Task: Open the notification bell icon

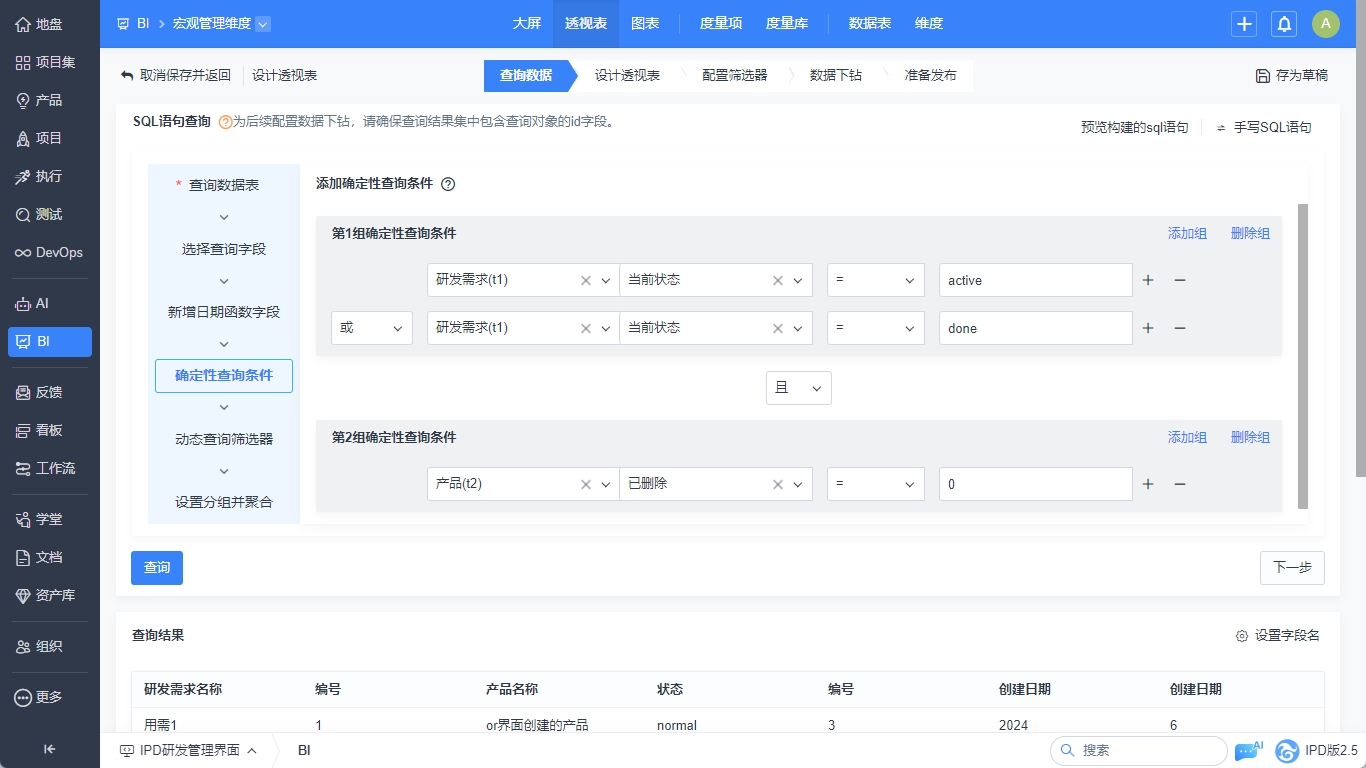Action: pyautogui.click(x=1284, y=24)
